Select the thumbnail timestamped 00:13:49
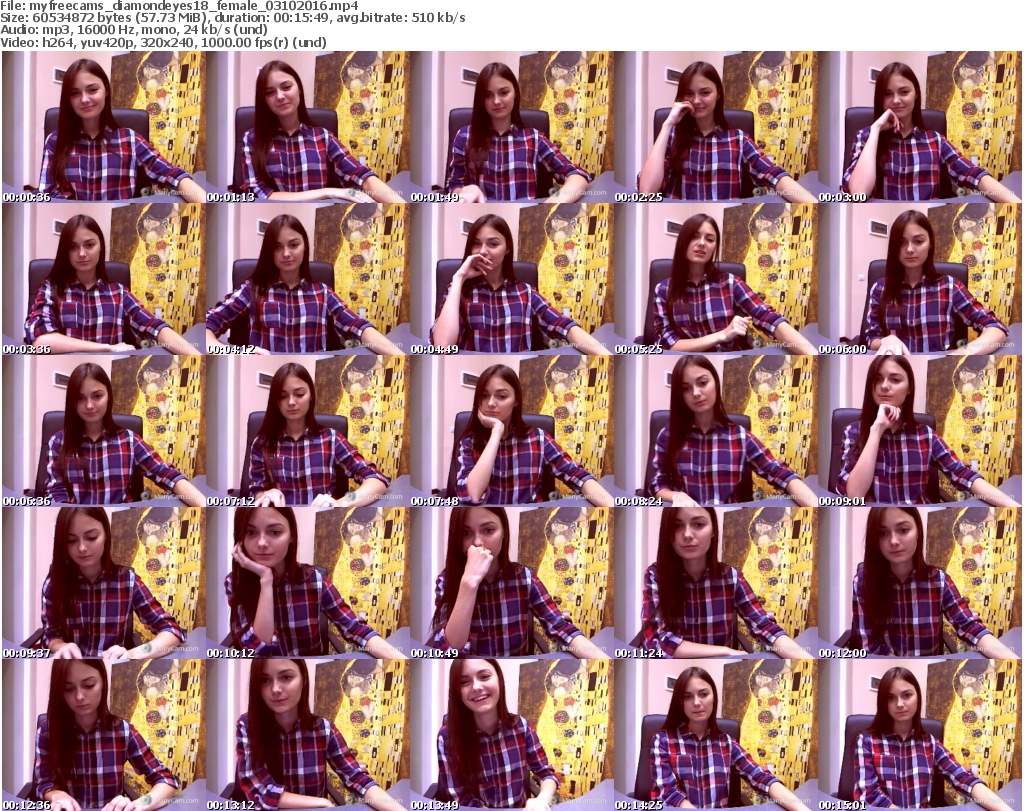Viewport: 1024px width, 811px height. 512,735
